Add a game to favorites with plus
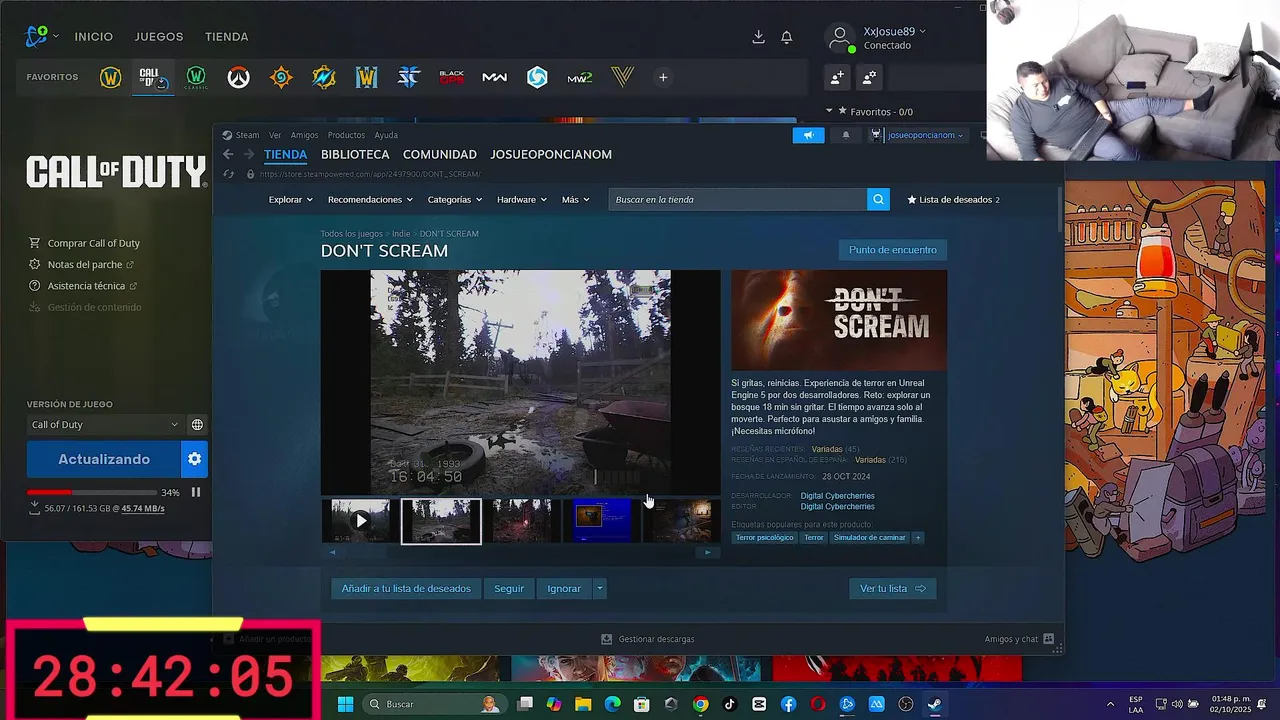This screenshot has width=1280, height=720. point(663,77)
